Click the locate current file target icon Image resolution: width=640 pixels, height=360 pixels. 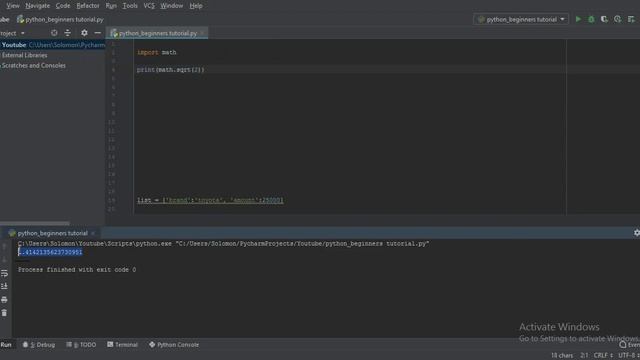click(x=54, y=33)
